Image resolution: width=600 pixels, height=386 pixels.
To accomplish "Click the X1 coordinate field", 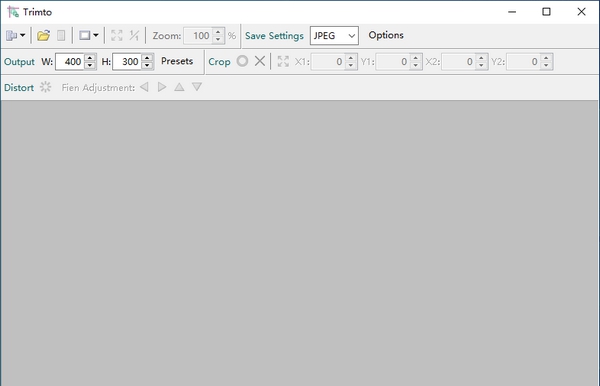I will tap(328, 62).
